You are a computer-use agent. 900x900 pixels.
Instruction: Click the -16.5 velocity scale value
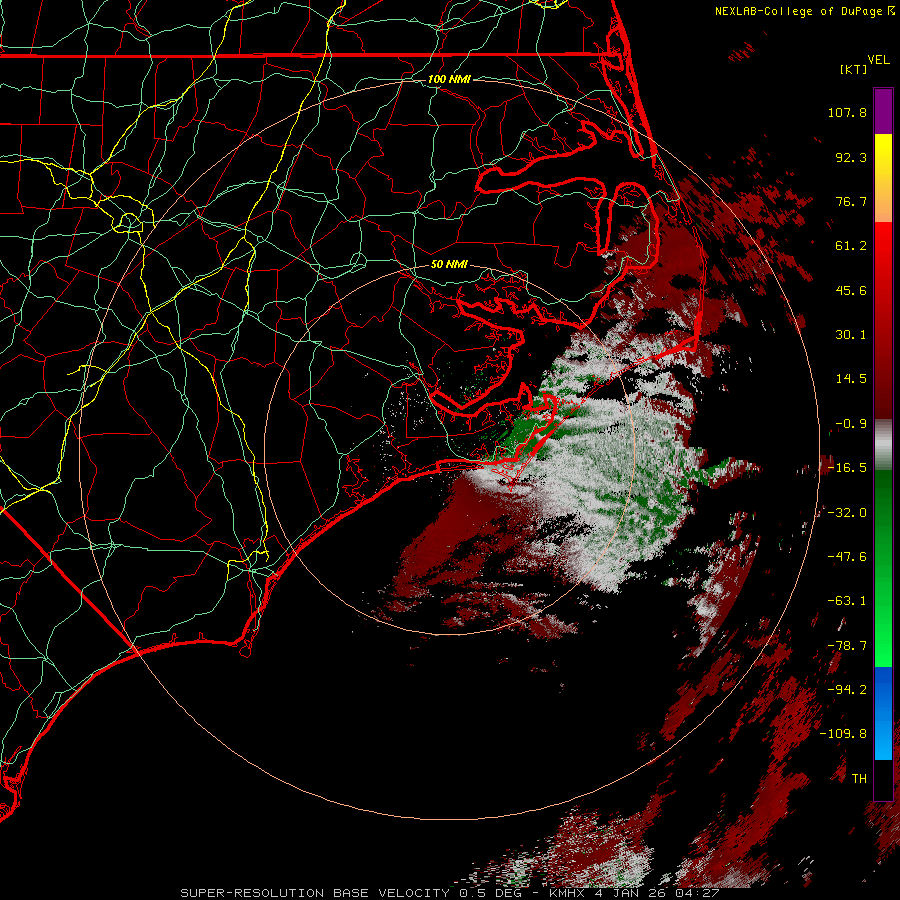coord(847,468)
